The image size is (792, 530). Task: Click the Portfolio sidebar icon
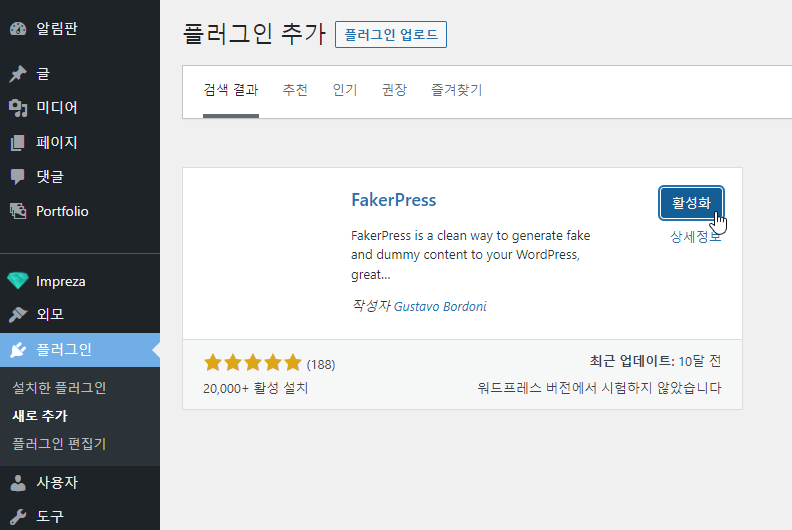(18, 211)
